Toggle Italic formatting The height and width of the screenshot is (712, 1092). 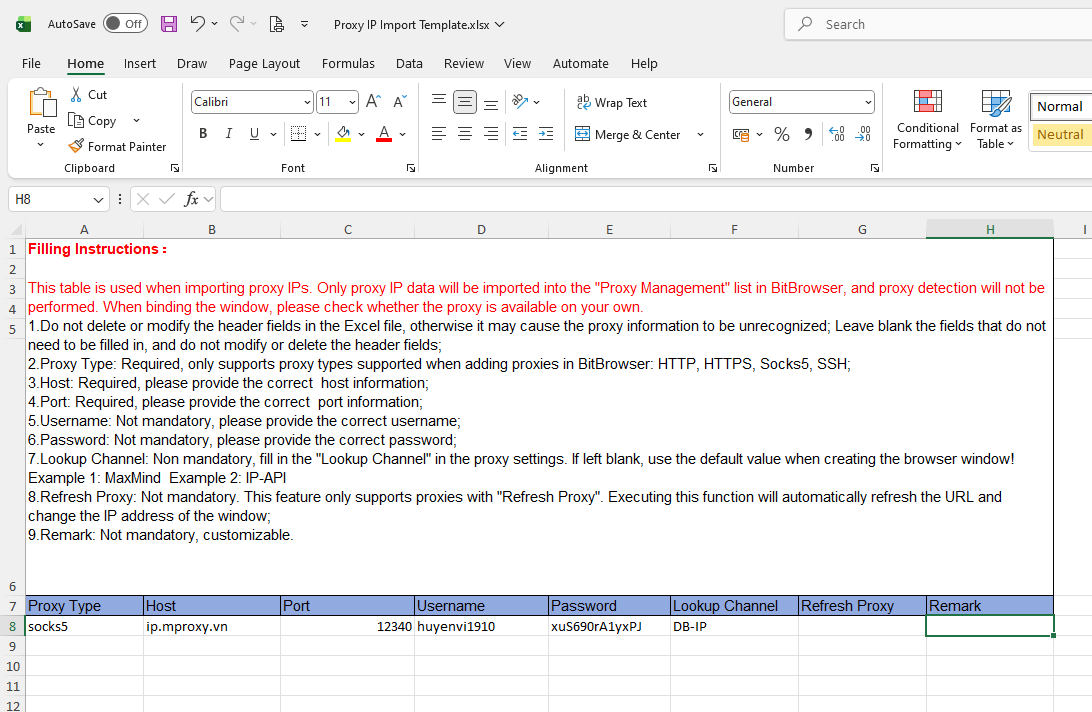[229, 134]
